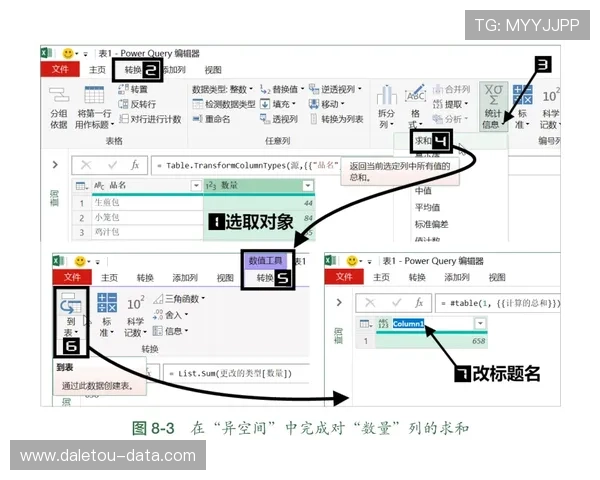This screenshot has width=600, height=480.
Task: Click 科学记数 icon in 数值工具 window
Action: click(136, 304)
